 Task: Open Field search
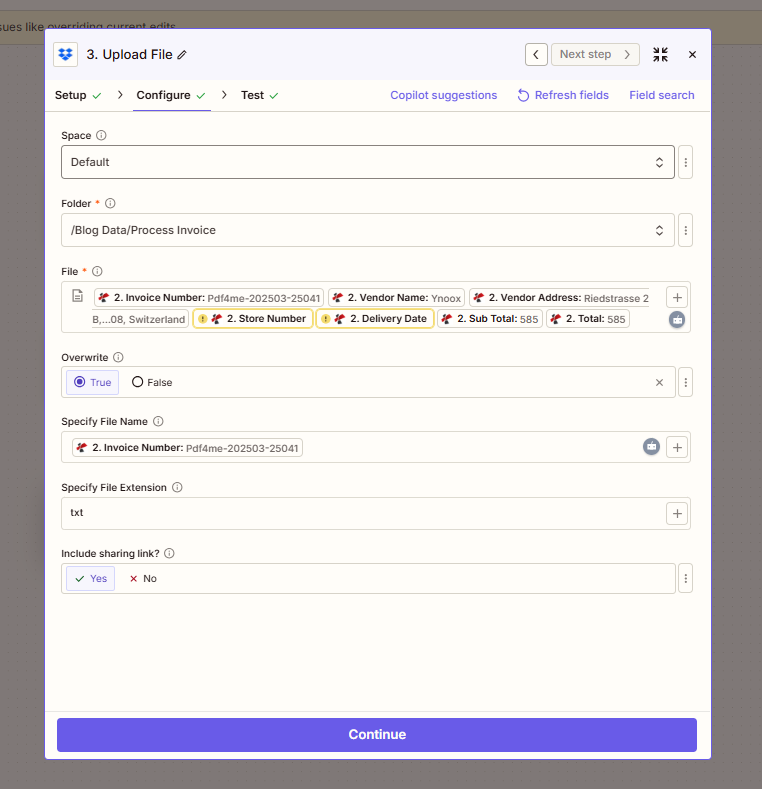click(x=661, y=95)
